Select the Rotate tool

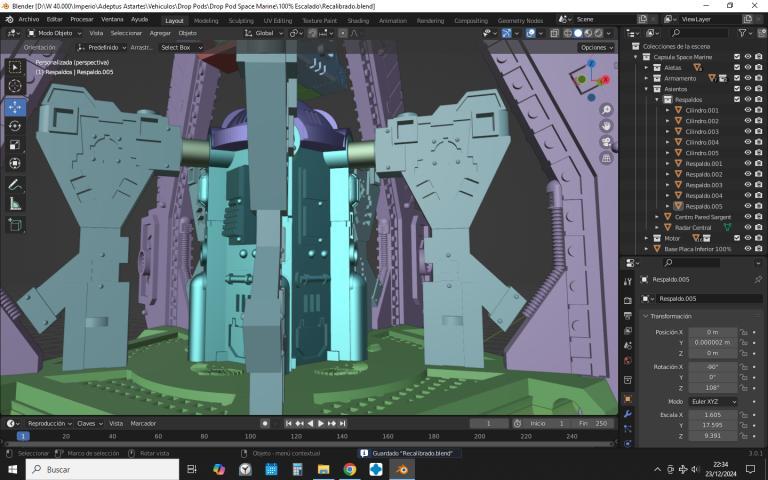(x=15, y=126)
